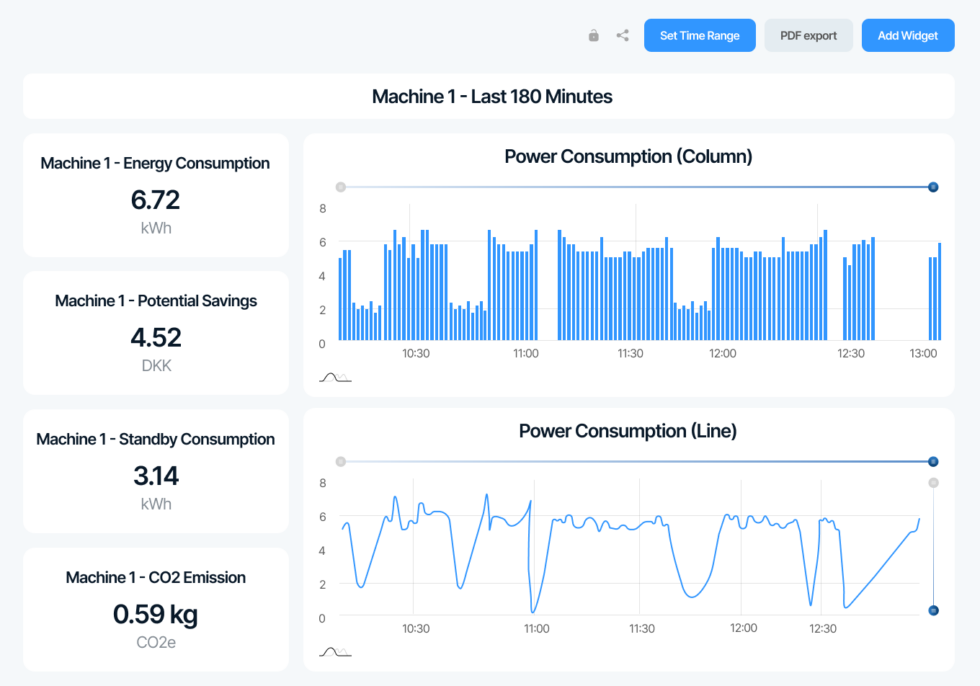Screen dimensions: 980x686
Task: Click the Machine 1 - Last 180 Minutes header
Action: click(491, 96)
